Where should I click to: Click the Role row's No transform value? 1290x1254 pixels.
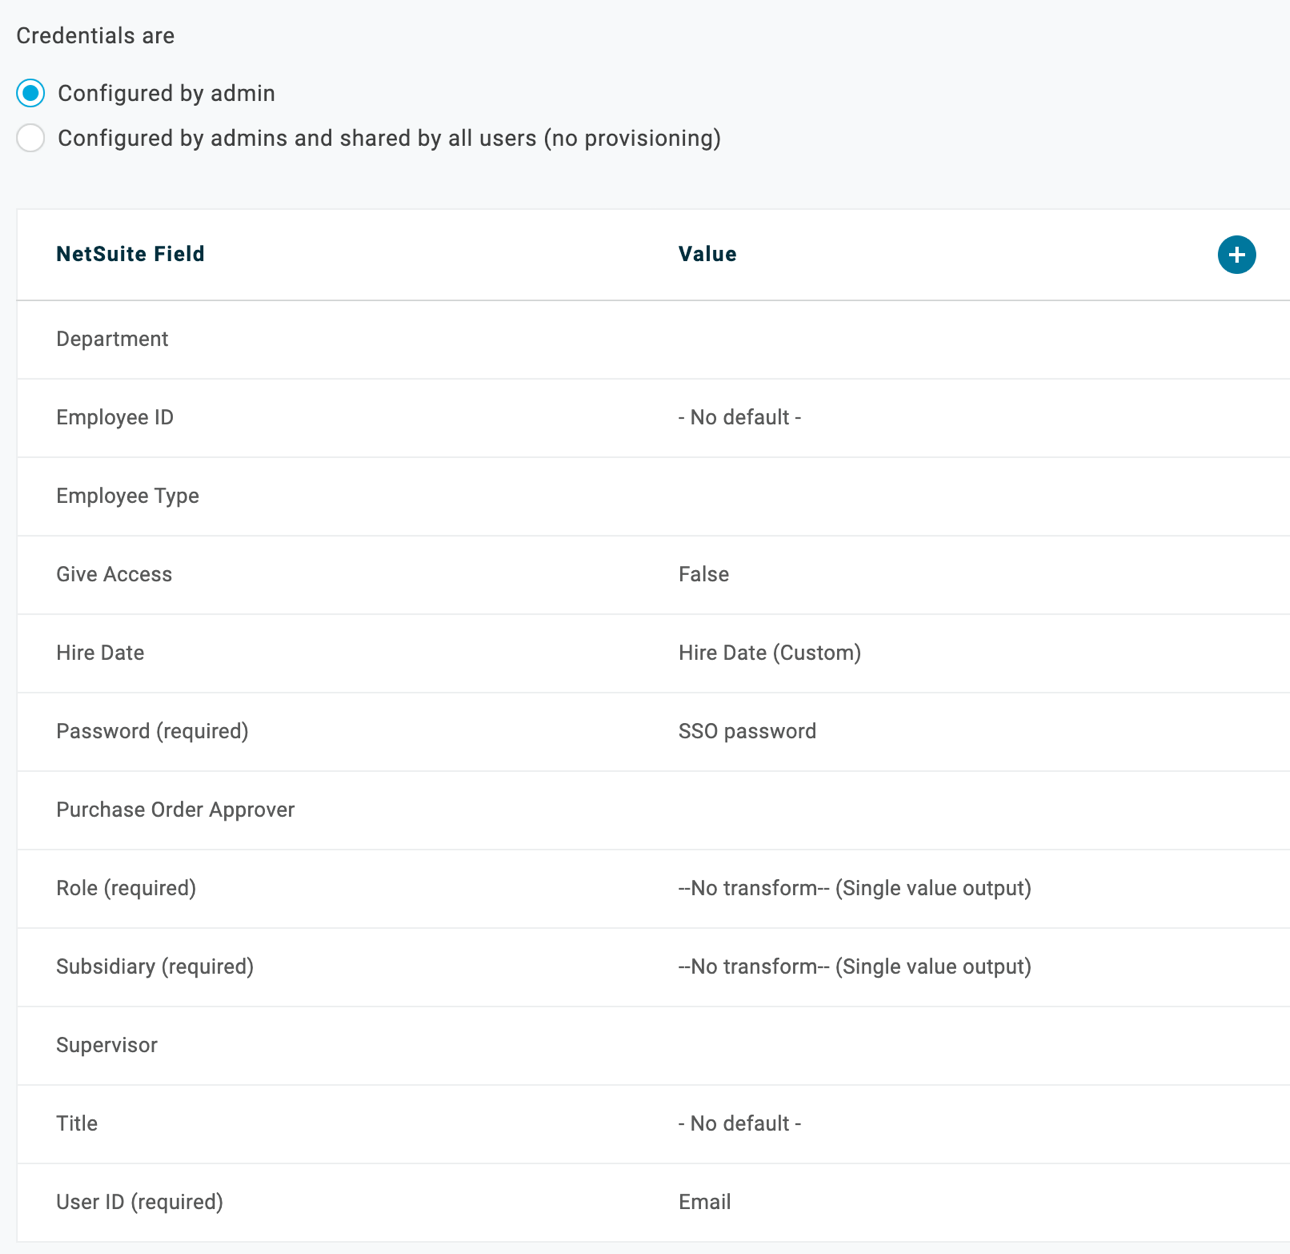coord(854,888)
